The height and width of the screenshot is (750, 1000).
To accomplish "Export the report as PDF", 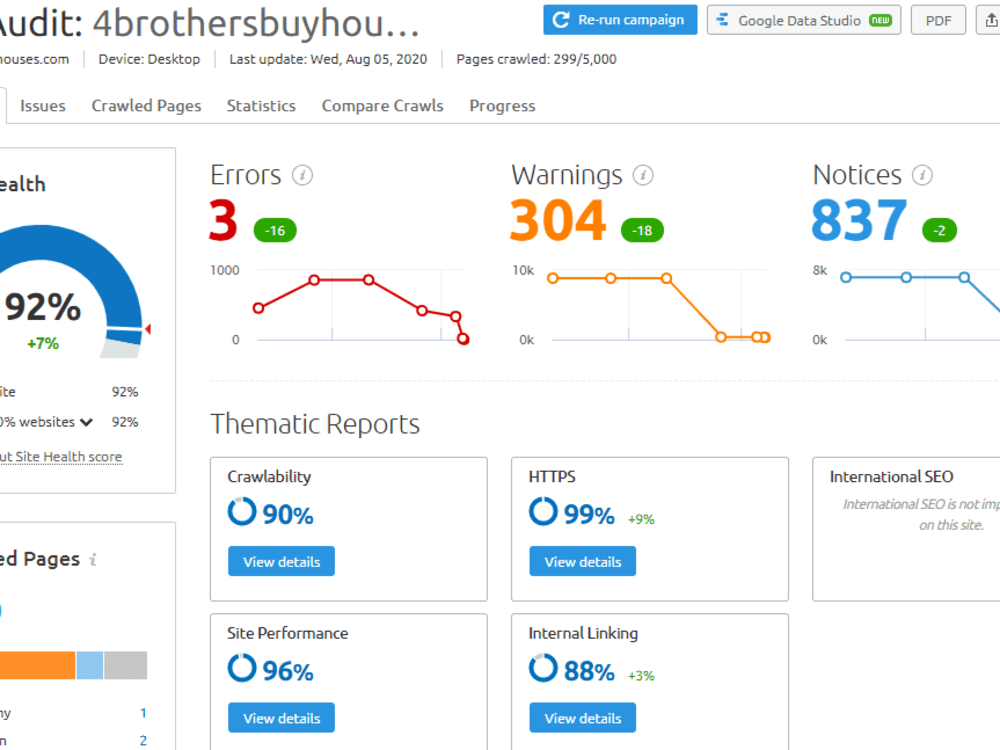I will pyautogui.click(x=938, y=20).
